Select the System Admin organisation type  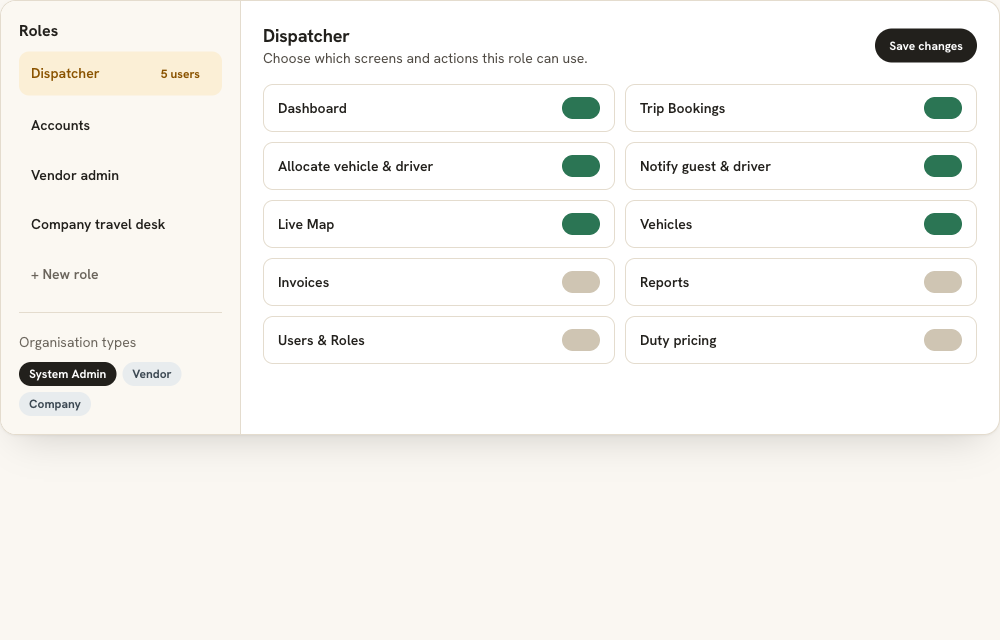68,374
